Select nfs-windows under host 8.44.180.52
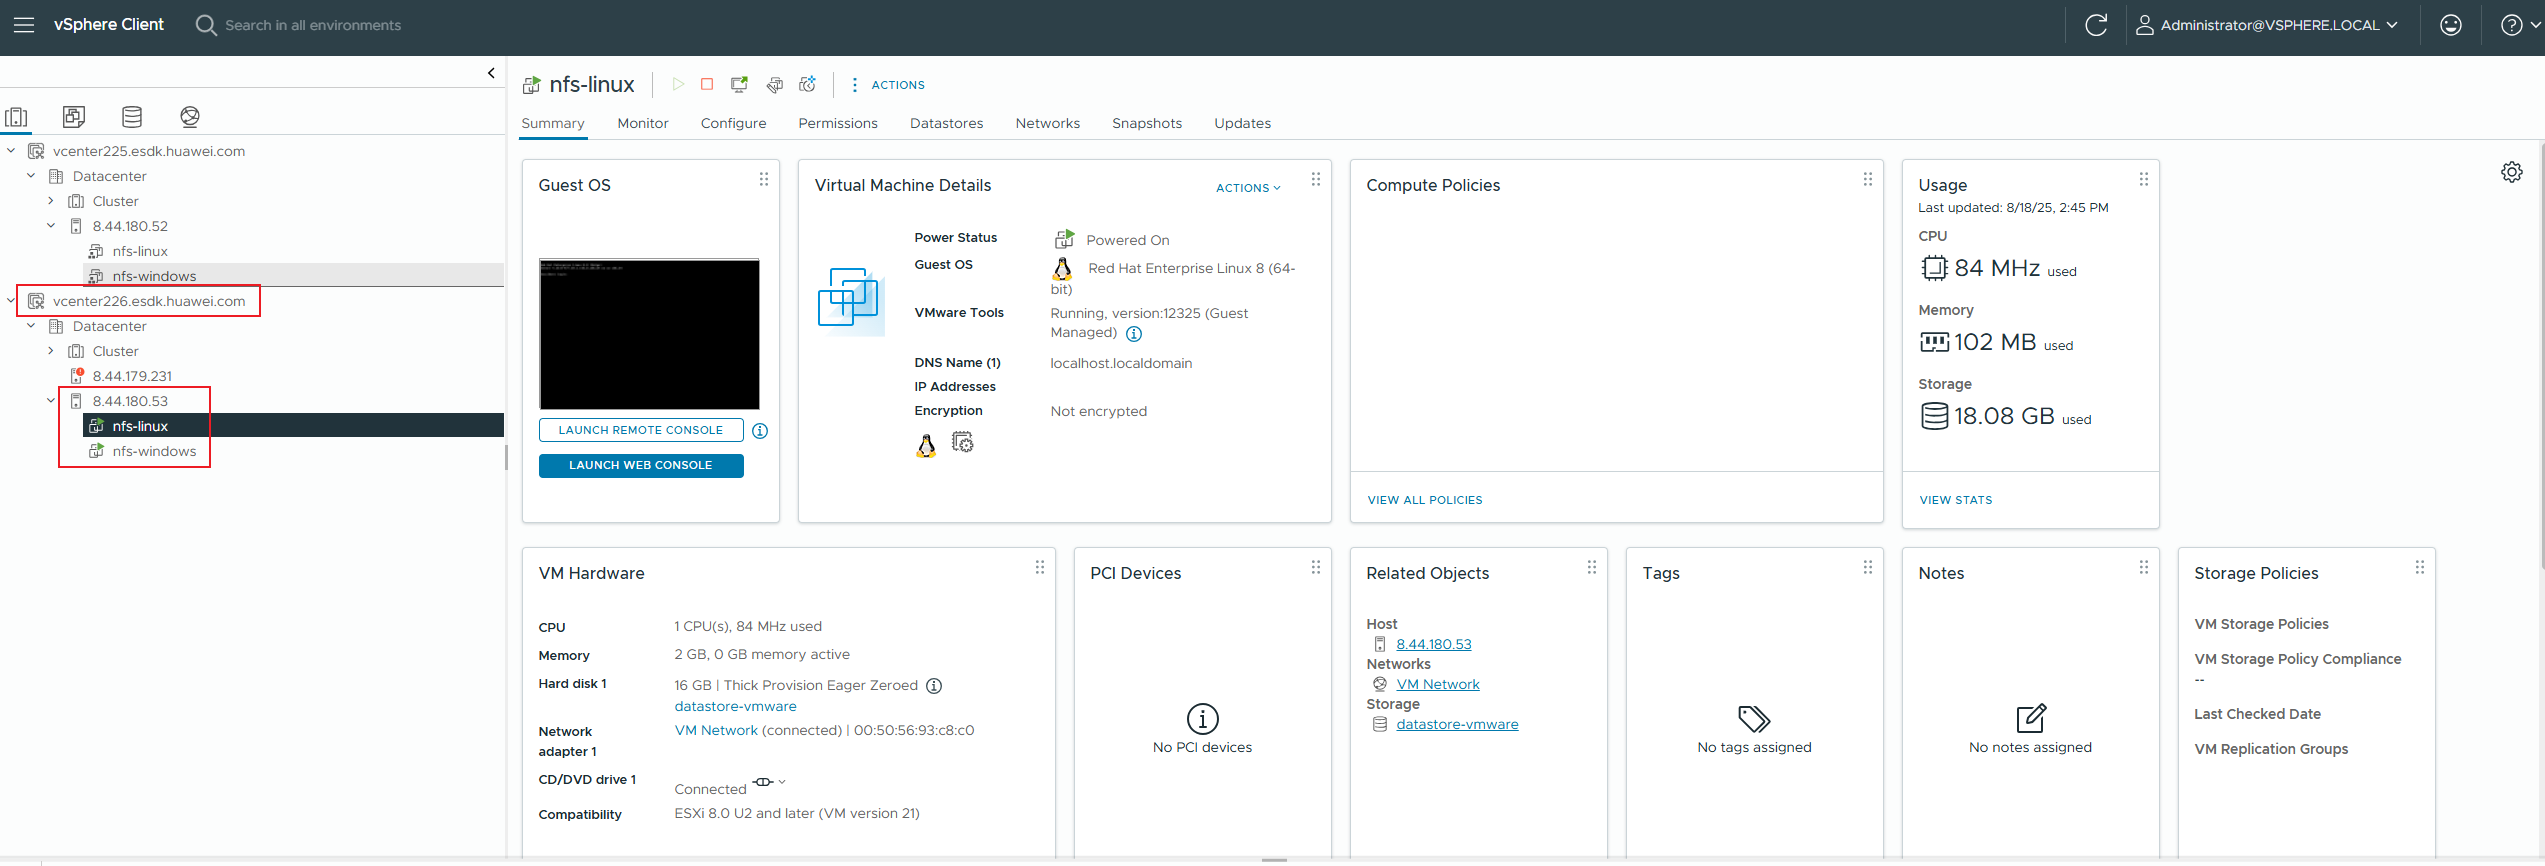2545x866 pixels. point(154,276)
